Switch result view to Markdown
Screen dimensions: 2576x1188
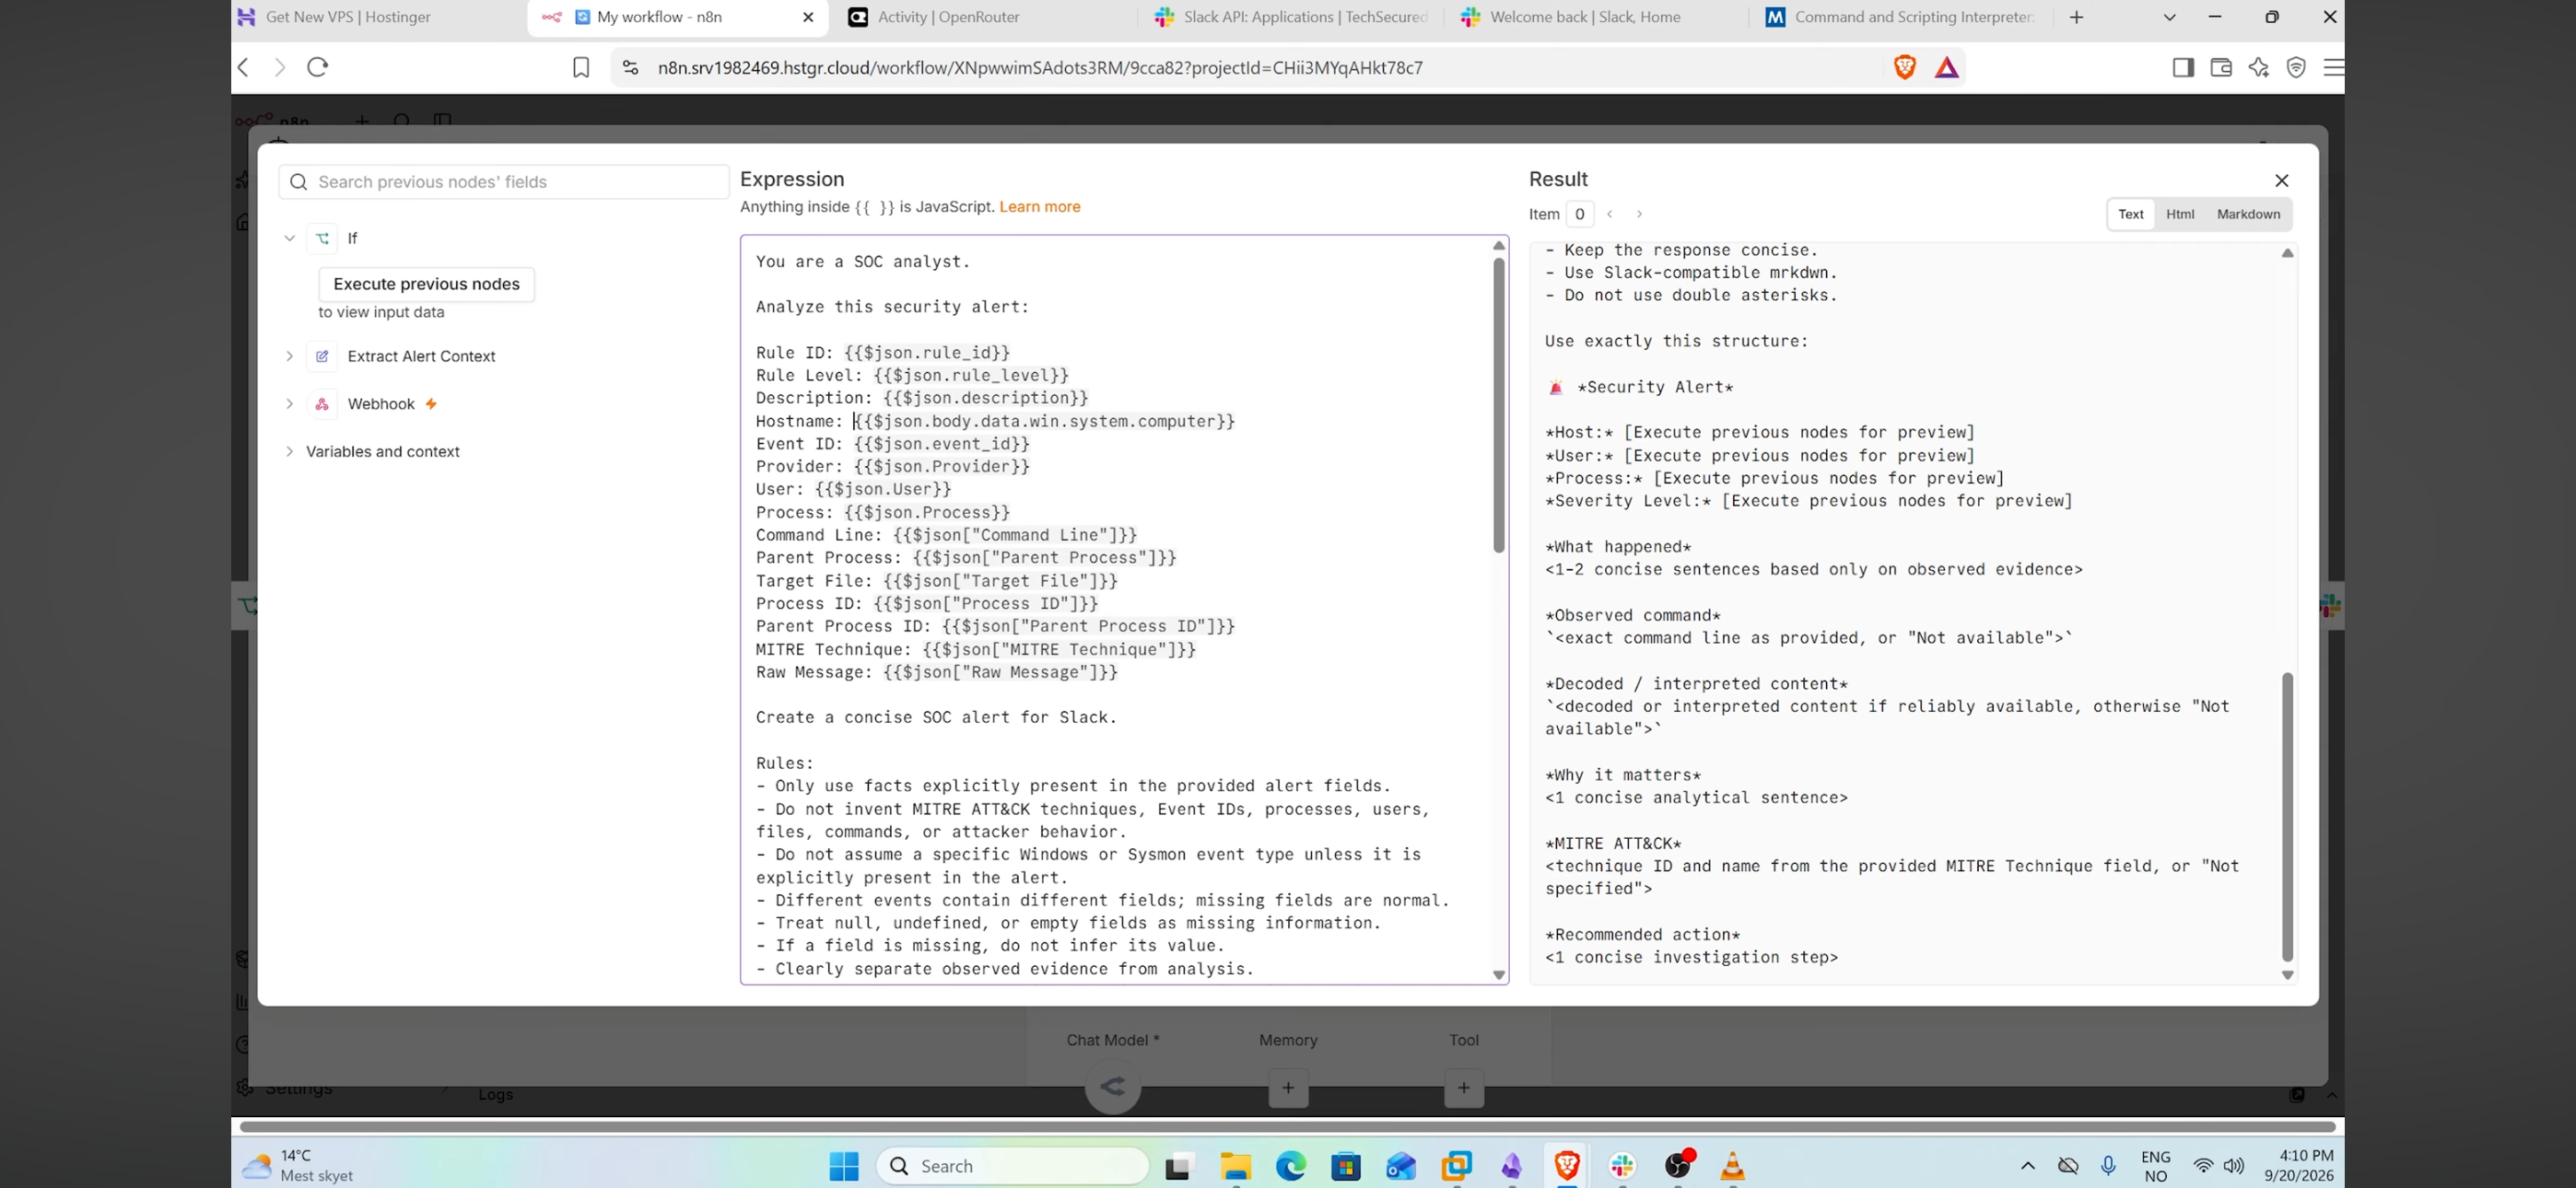pos(2248,214)
